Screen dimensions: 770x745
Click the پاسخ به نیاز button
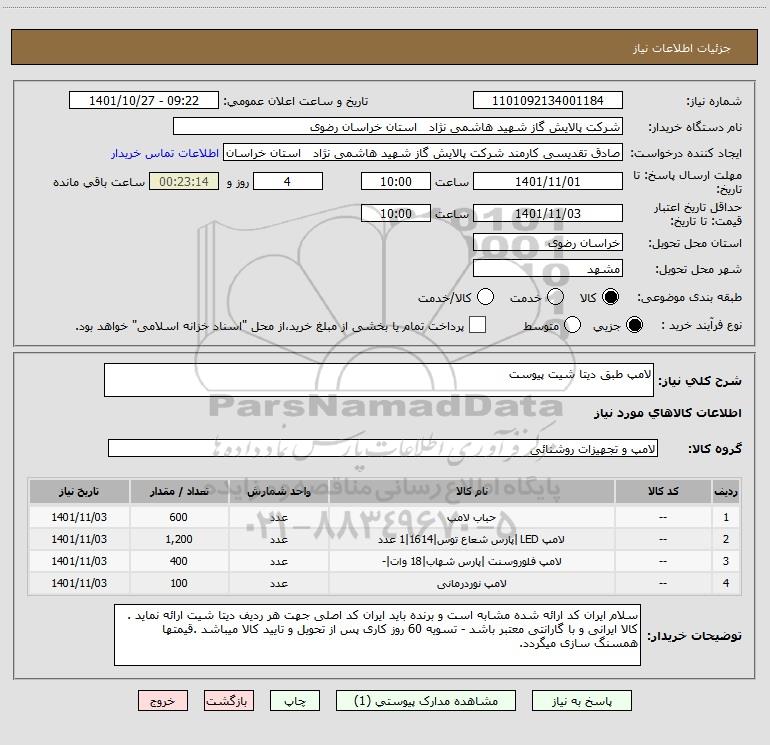581,701
